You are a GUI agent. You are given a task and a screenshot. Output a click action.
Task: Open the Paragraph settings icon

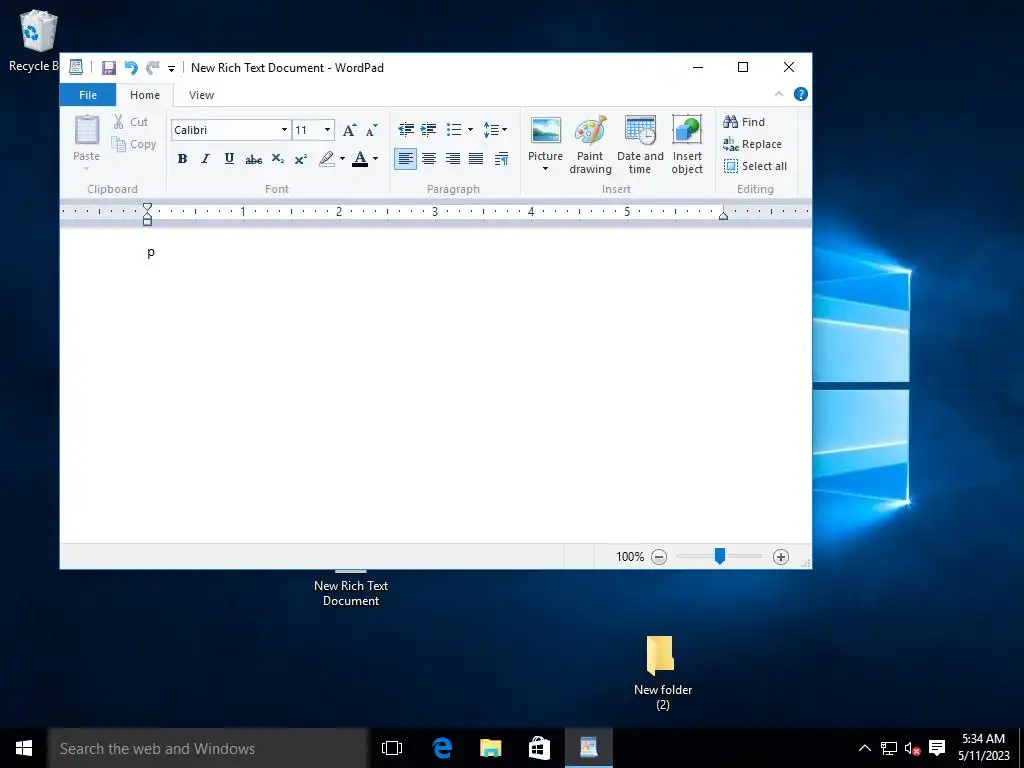coord(502,159)
